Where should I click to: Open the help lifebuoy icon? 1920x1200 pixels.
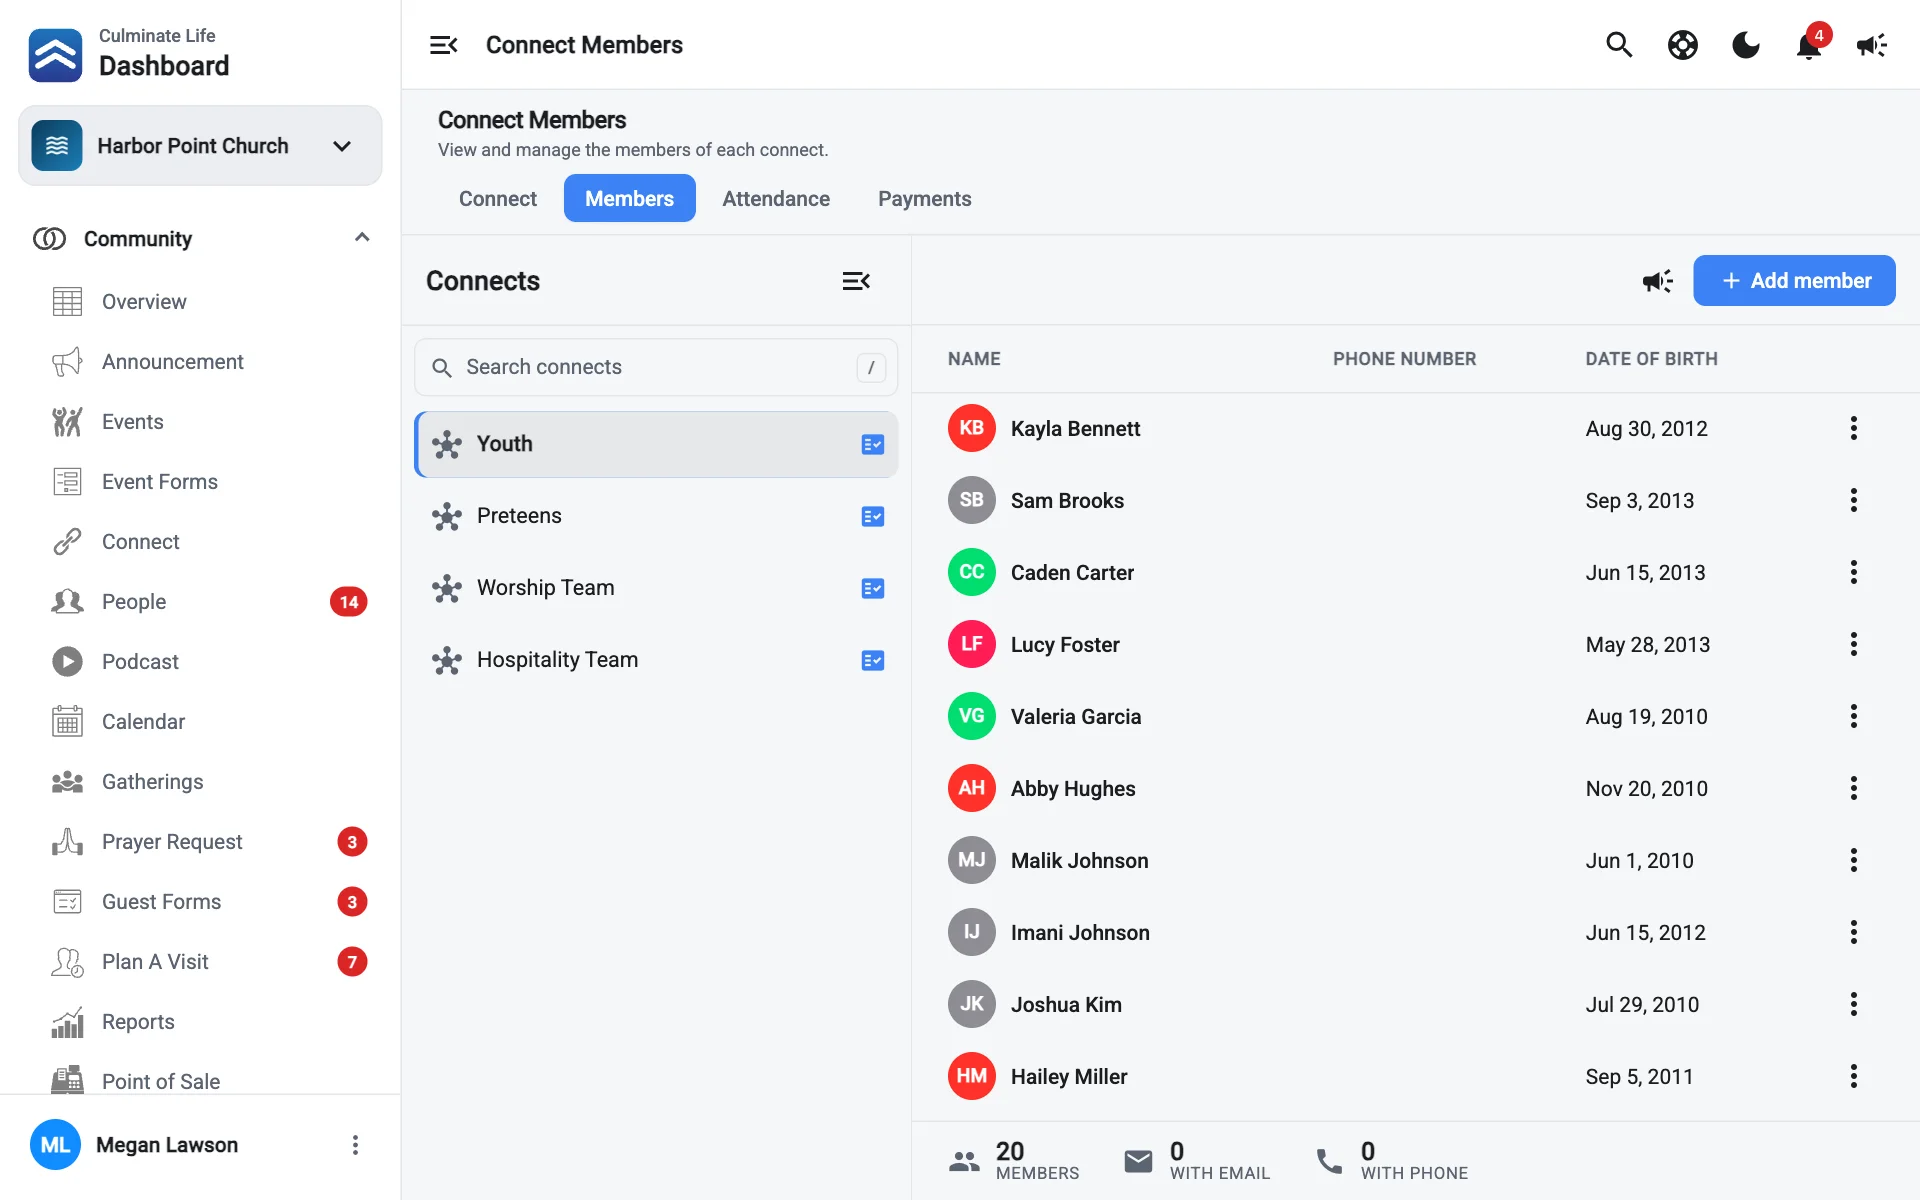coord(1683,45)
